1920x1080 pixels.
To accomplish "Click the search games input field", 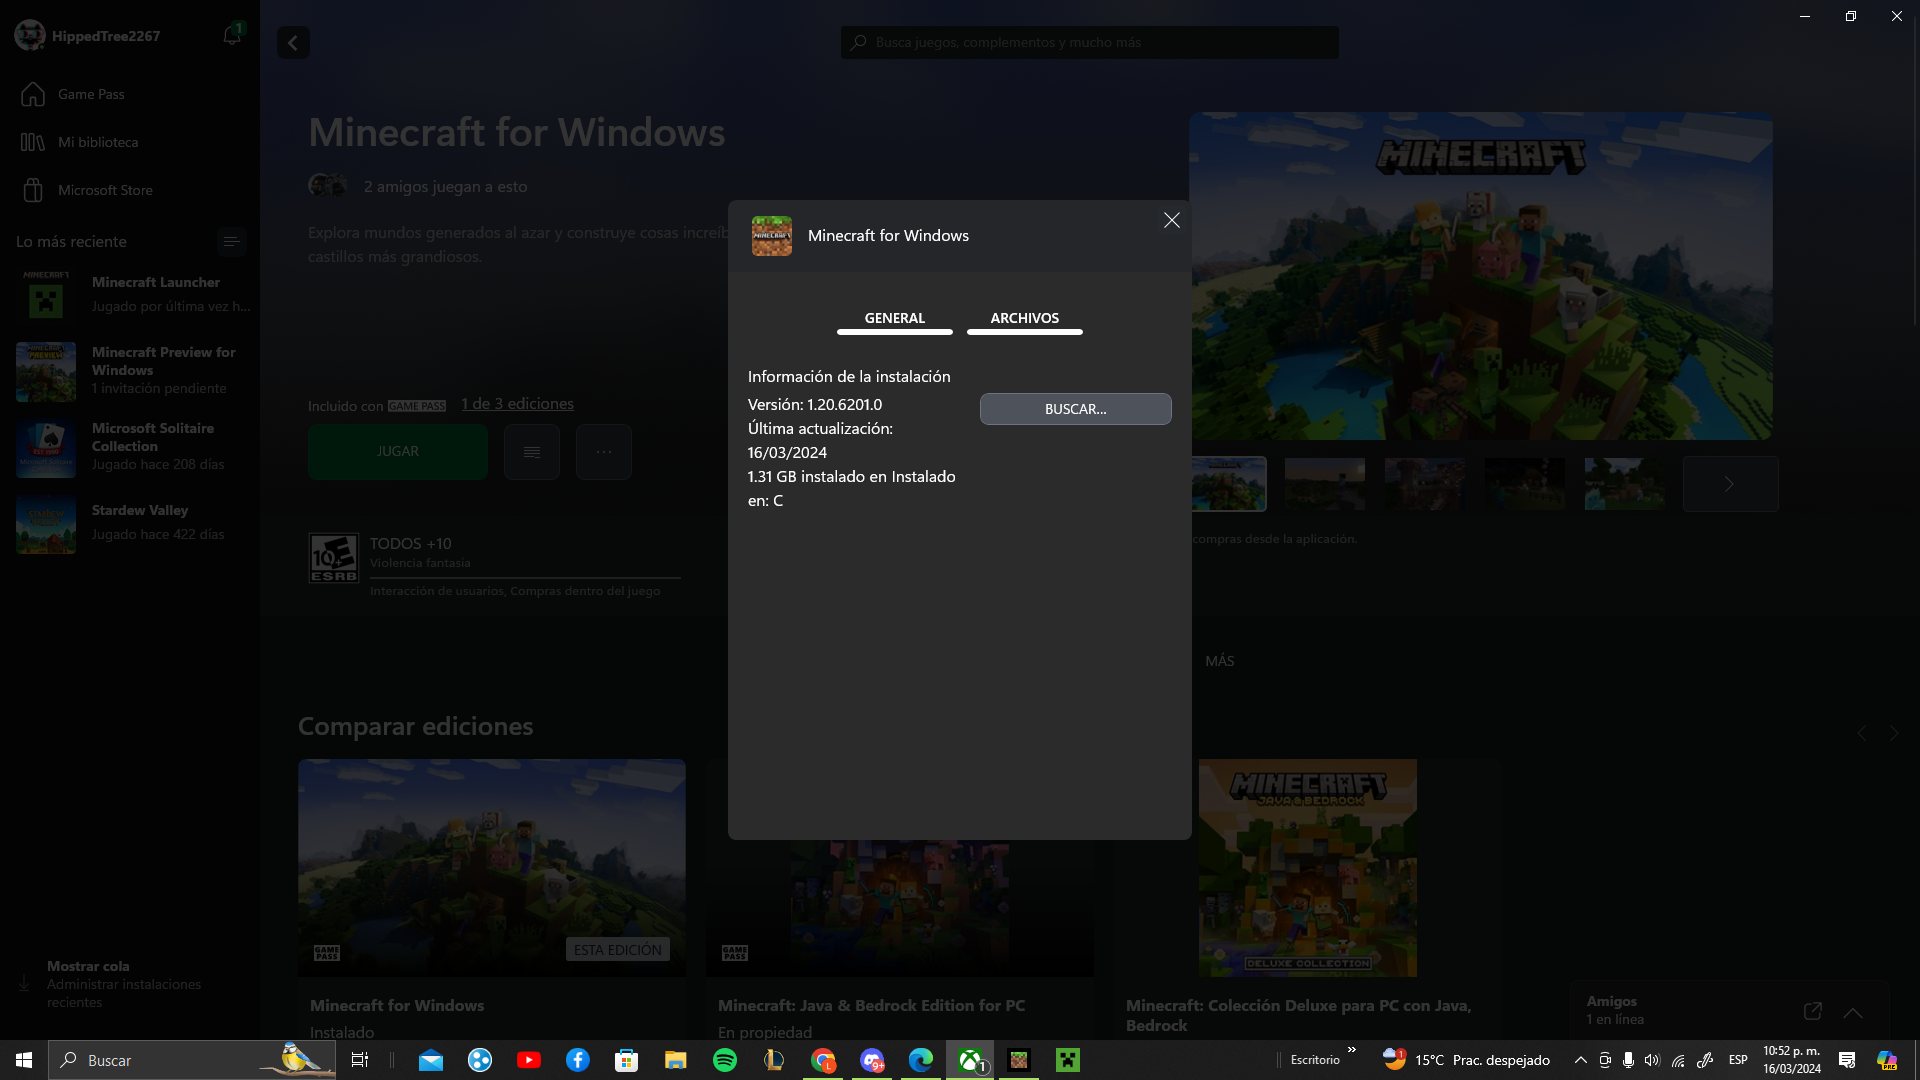I will 1090,43.
